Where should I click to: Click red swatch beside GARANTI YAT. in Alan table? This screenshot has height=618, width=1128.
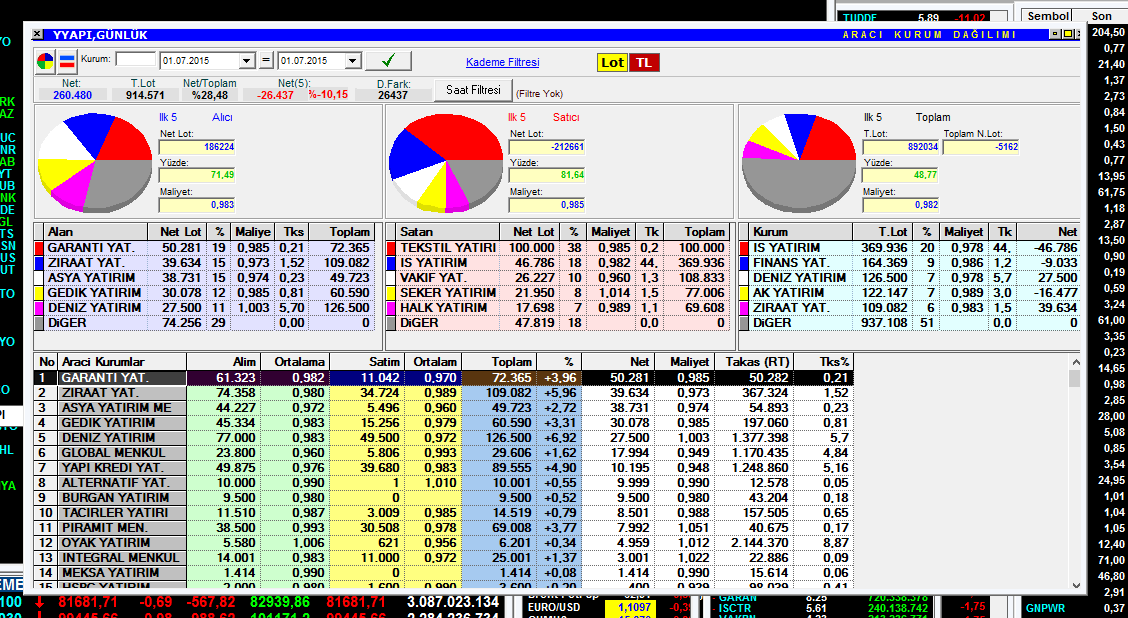39,247
